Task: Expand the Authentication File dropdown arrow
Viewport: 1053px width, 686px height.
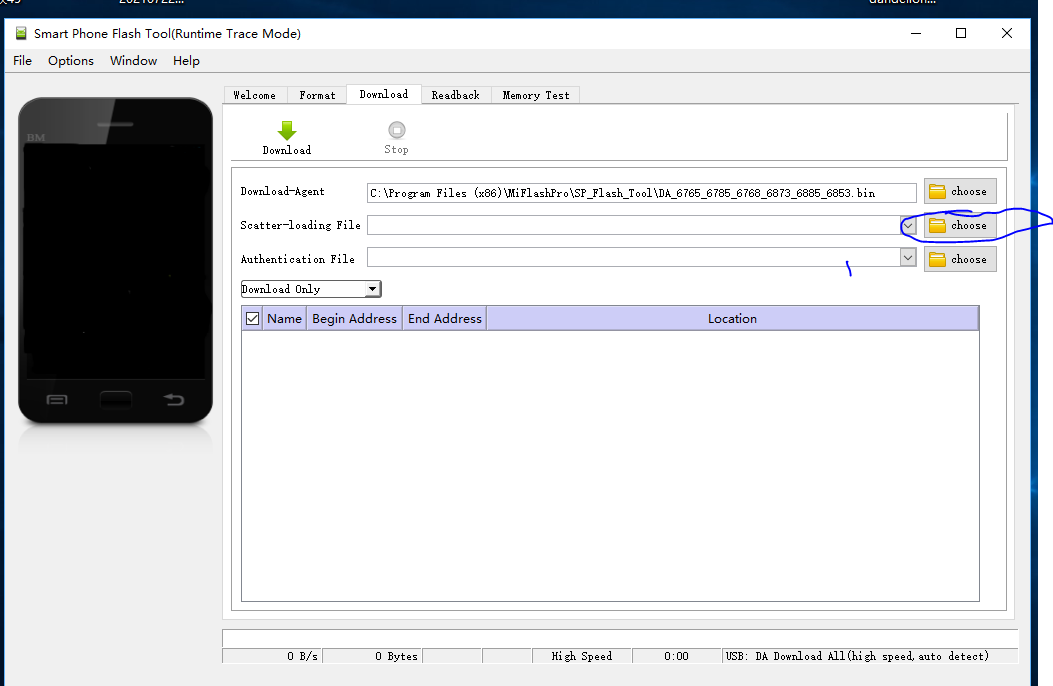Action: (908, 257)
